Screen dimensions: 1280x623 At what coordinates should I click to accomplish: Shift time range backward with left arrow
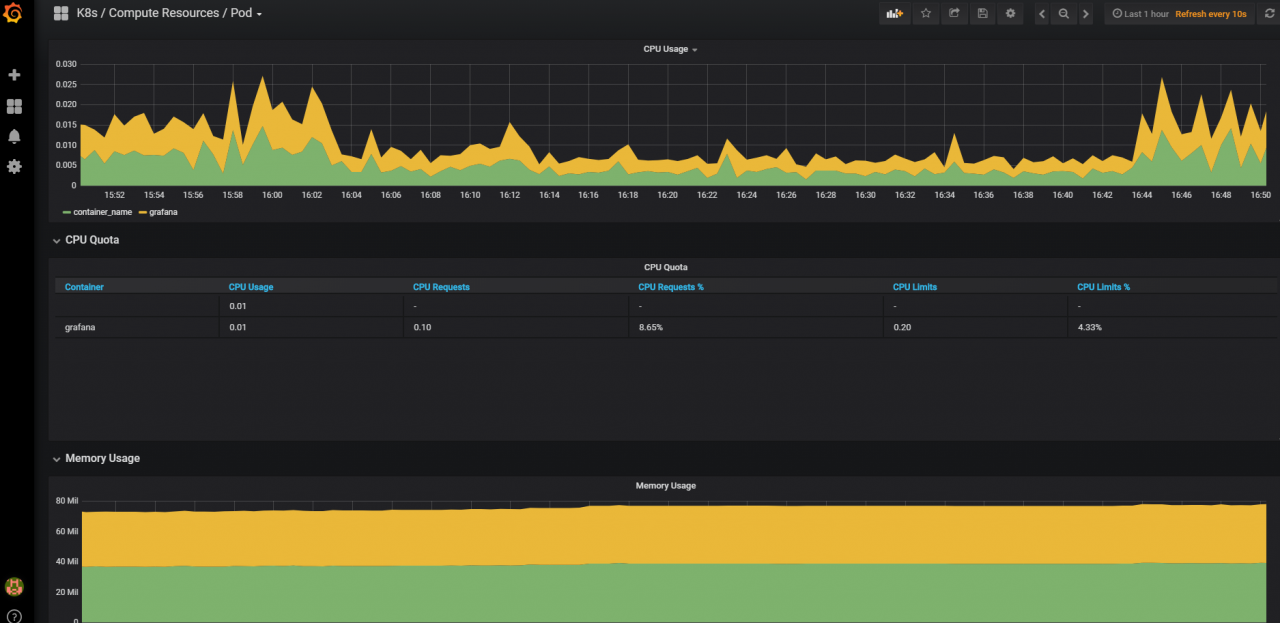click(1042, 14)
